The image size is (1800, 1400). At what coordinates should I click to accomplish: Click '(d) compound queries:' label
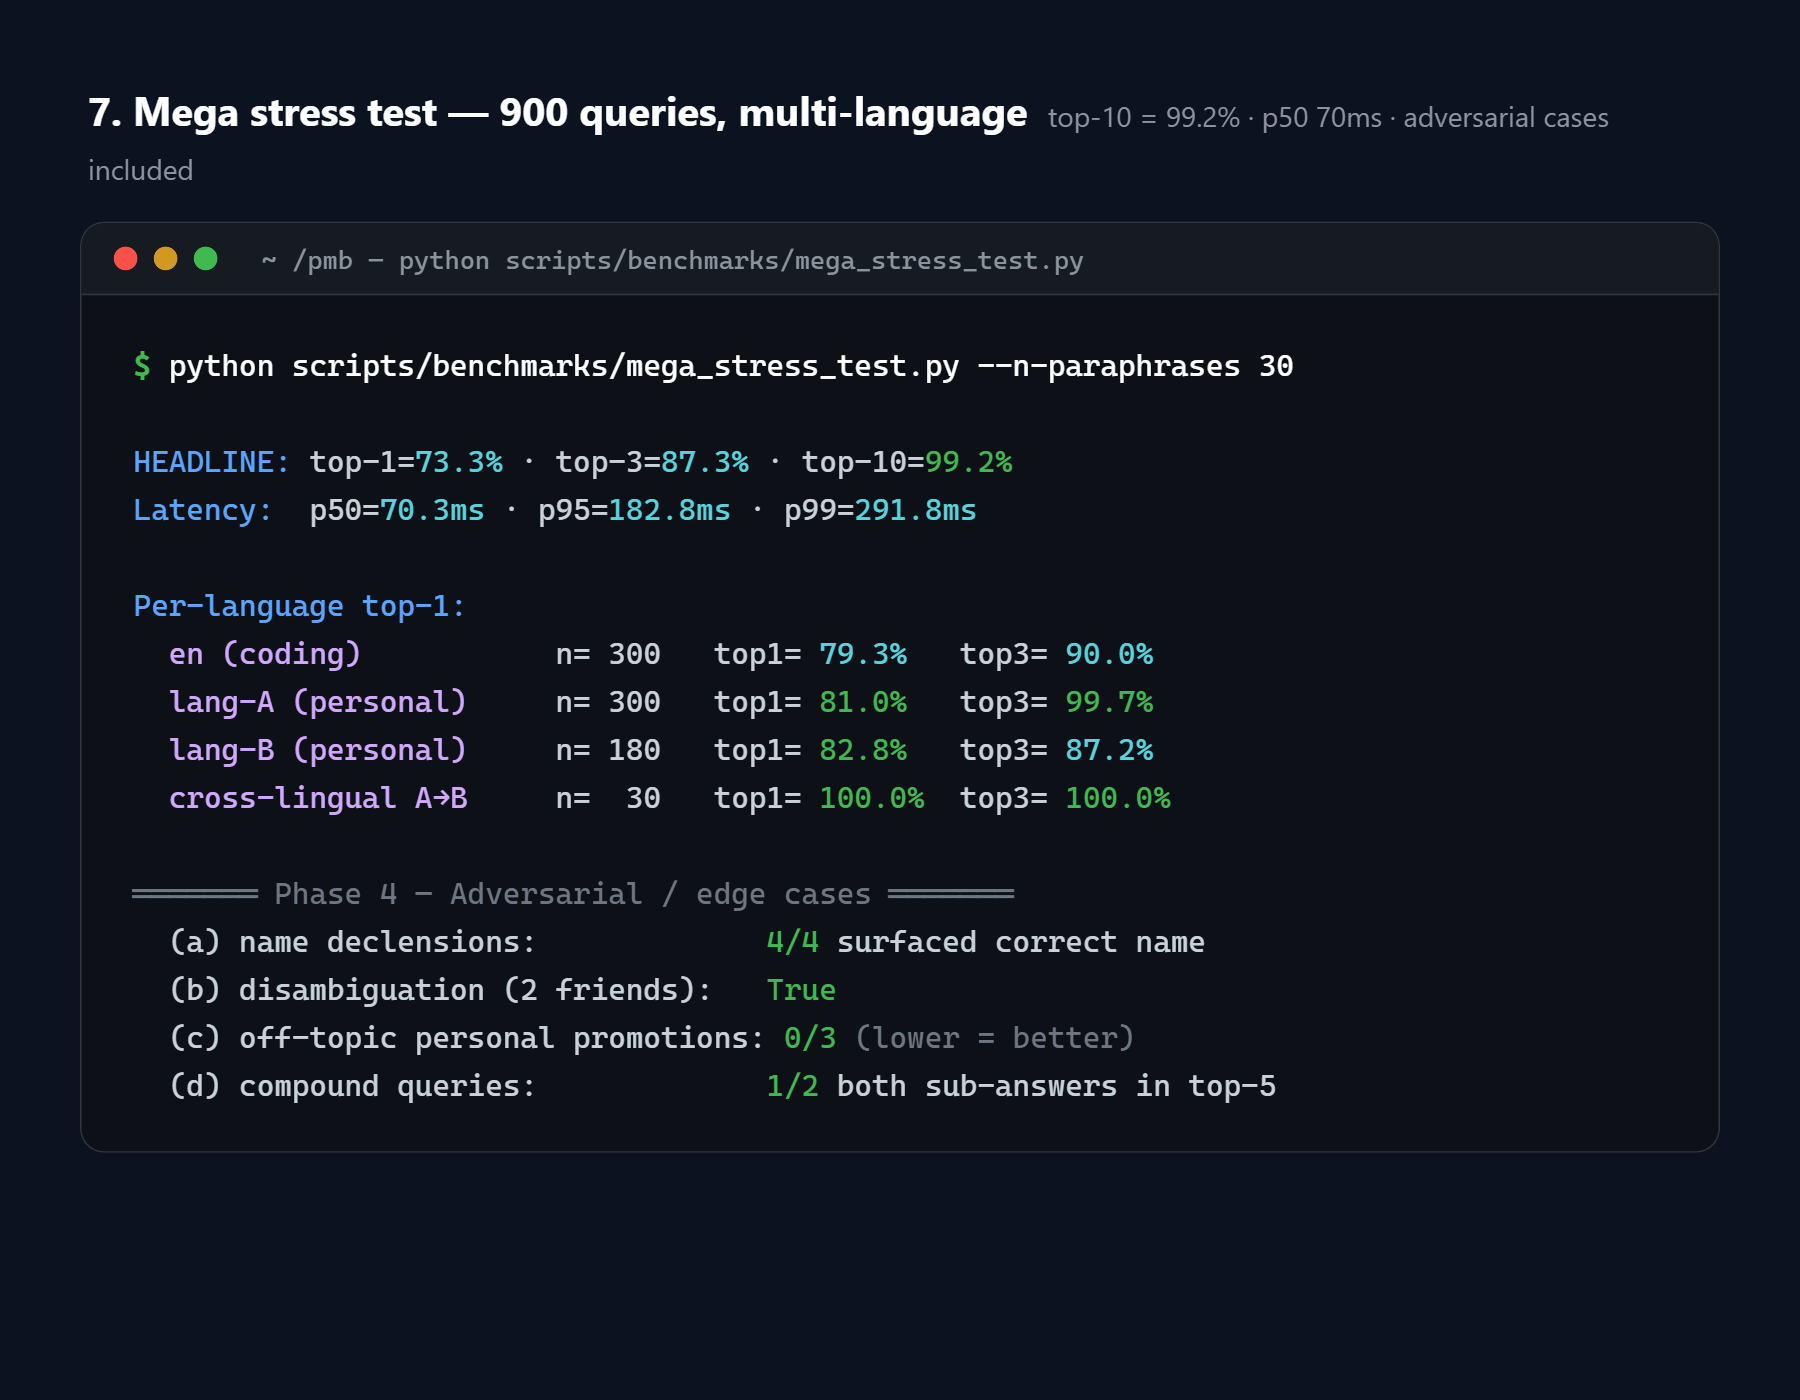coord(353,1086)
